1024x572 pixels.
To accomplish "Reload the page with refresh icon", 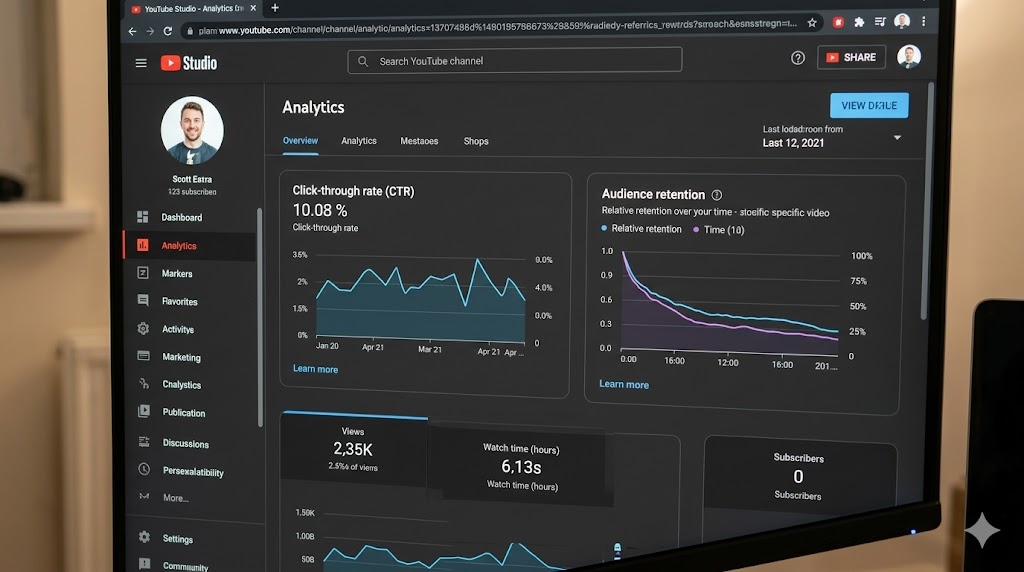I will tap(168, 31).
